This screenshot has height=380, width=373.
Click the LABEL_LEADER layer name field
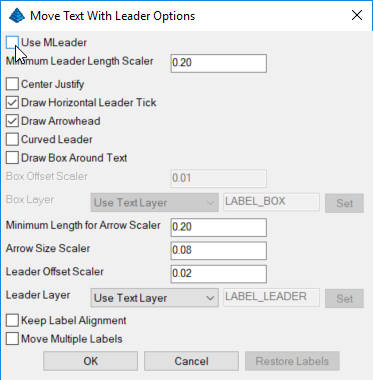pos(271,297)
